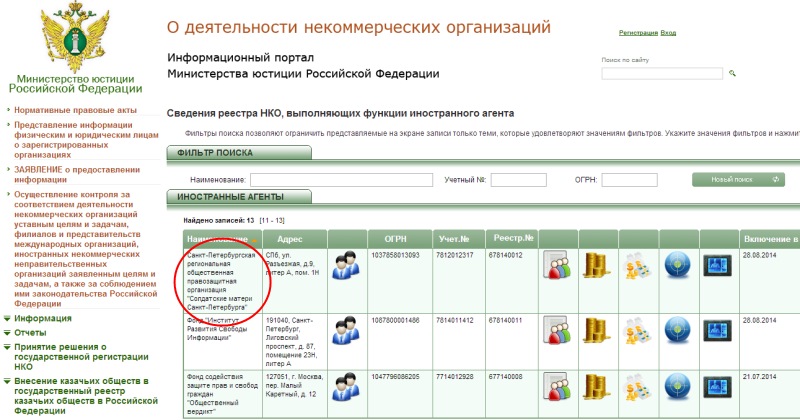Select account number 7814011412
800x420 pixels.
point(455,320)
